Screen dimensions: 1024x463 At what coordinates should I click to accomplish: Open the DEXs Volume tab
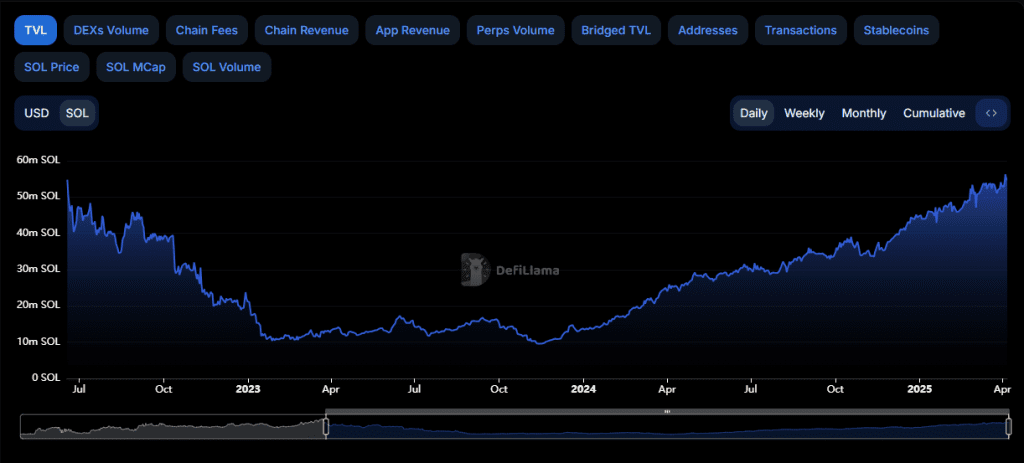click(111, 30)
